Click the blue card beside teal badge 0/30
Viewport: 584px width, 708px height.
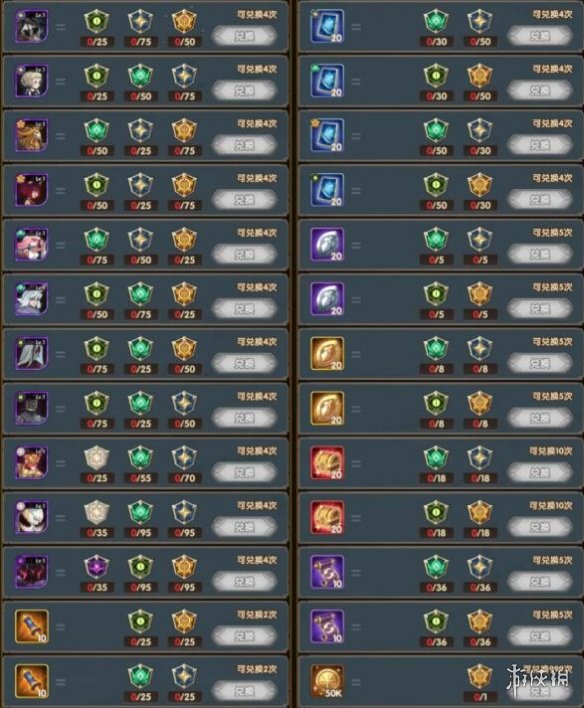[327, 26]
